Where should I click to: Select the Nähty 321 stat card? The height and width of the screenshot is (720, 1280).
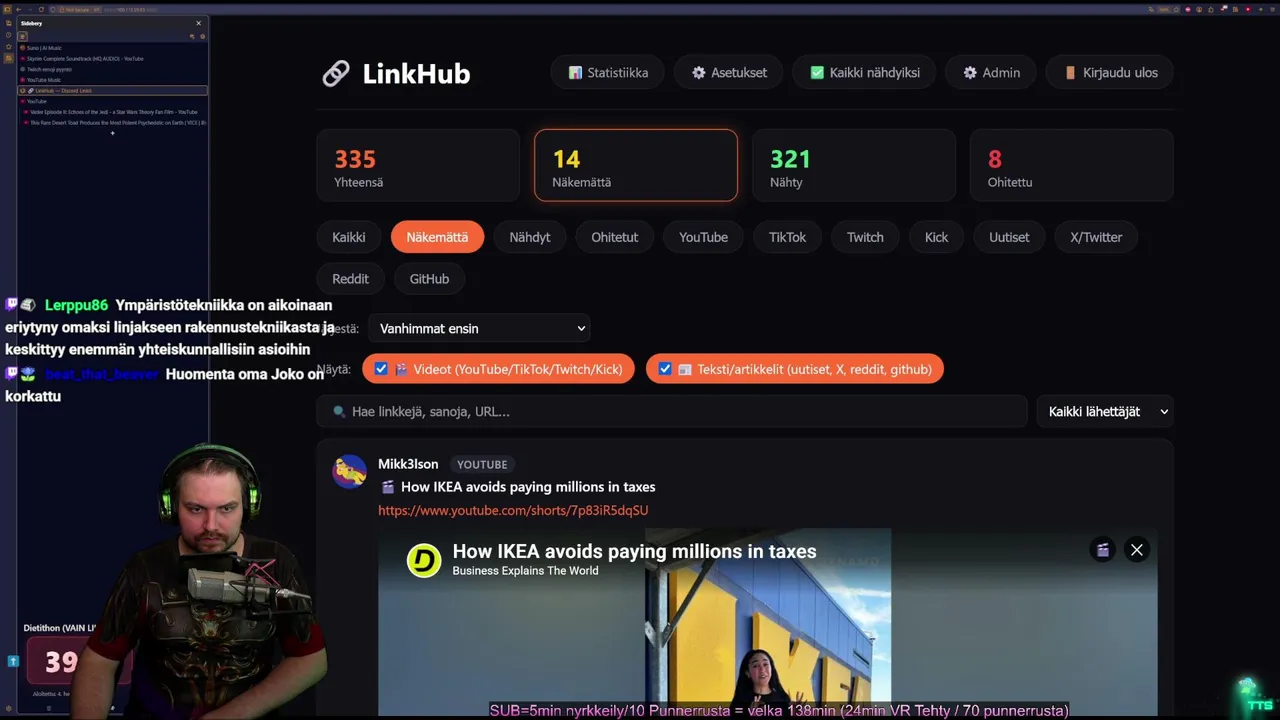[853, 165]
